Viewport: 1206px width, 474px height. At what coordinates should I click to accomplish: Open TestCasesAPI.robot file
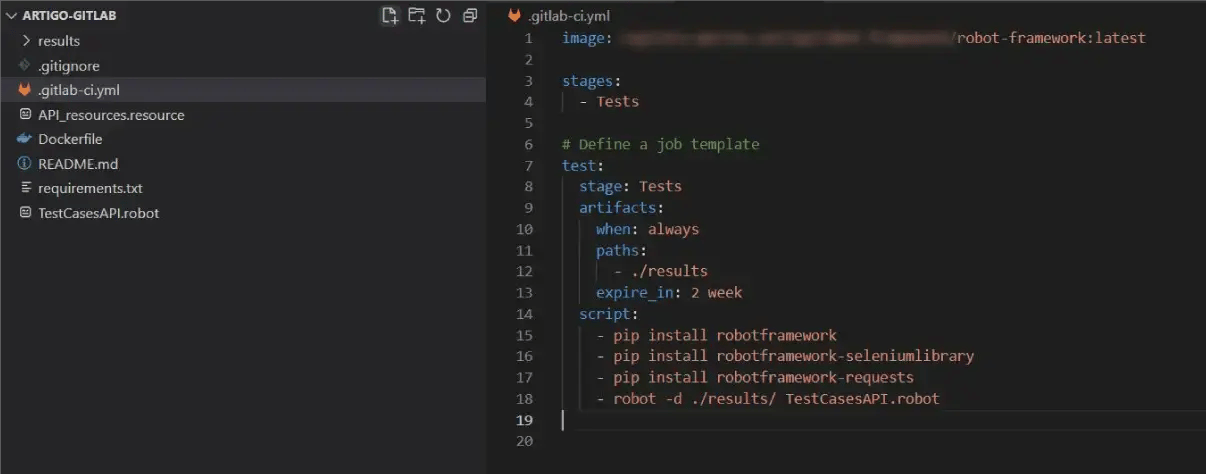(x=98, y=213)
